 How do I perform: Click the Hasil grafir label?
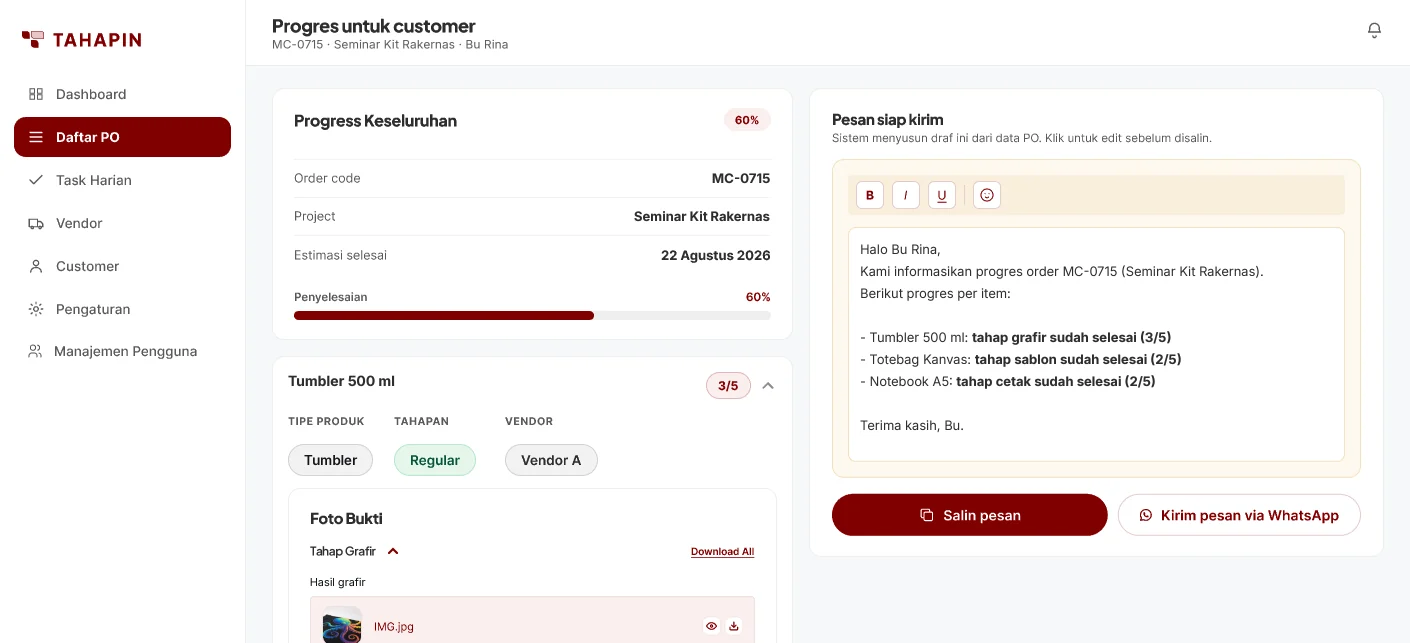pos(338,582)
